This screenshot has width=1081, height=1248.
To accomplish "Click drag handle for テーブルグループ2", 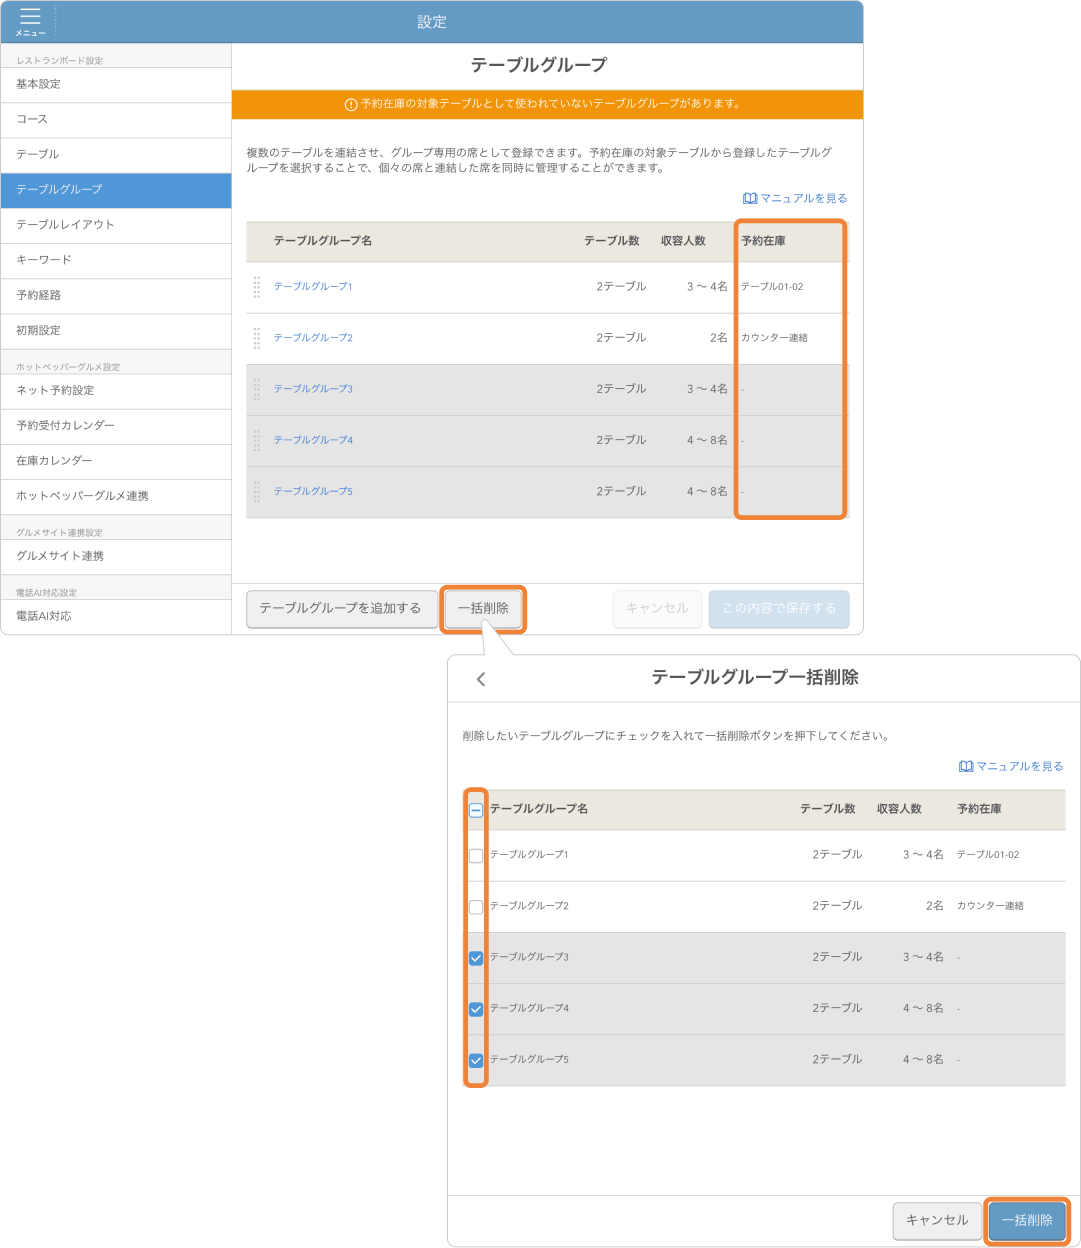I will (x=257, y=338).
